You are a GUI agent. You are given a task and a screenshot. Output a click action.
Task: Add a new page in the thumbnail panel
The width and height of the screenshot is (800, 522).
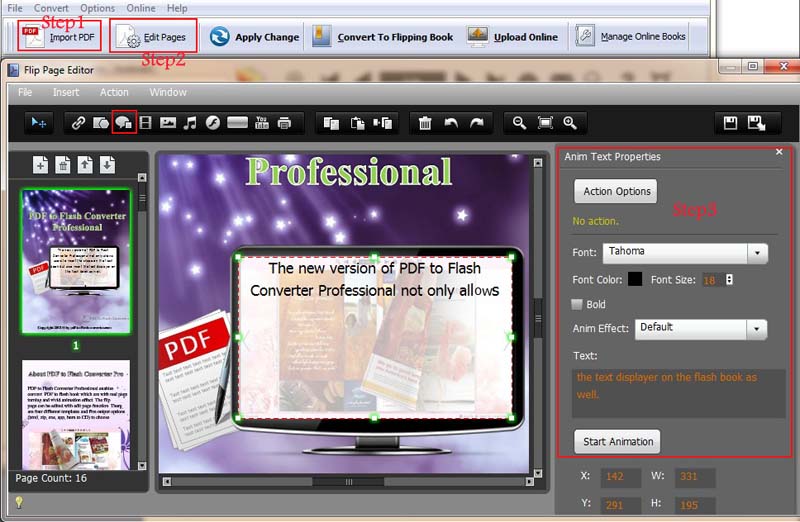(40, 165)
